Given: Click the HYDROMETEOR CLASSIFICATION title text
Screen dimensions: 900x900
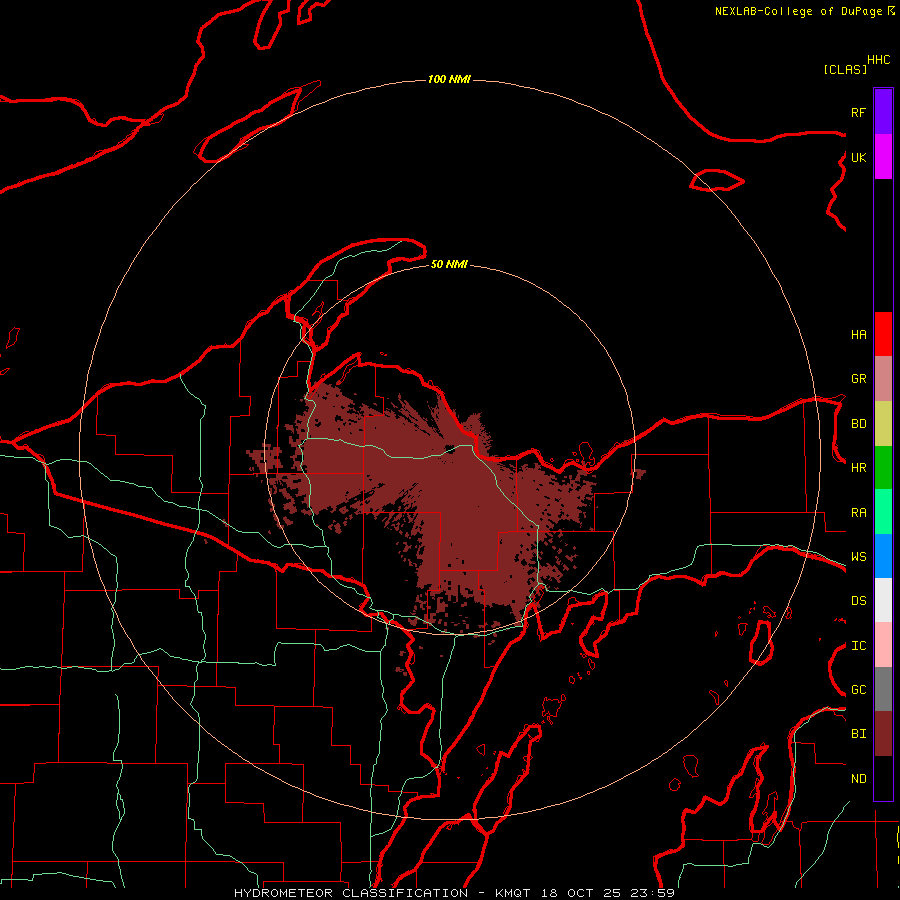Looking at the screenshot, I should (351, 893).
